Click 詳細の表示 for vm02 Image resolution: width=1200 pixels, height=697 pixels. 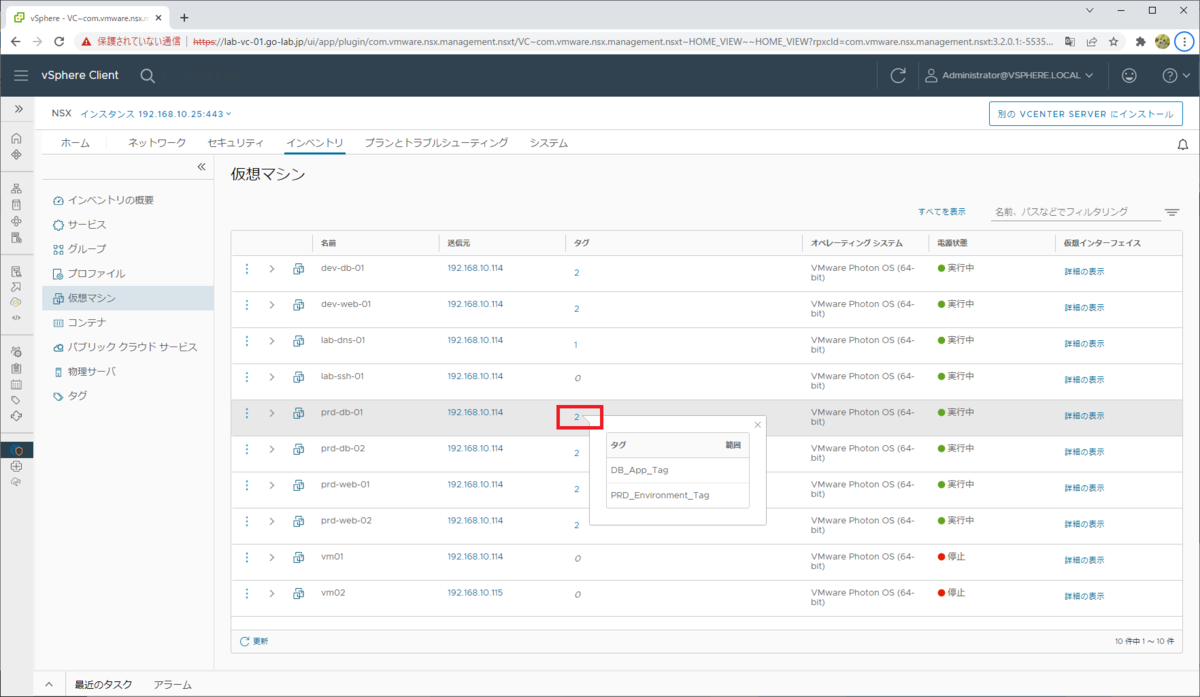pos(1084,596)
